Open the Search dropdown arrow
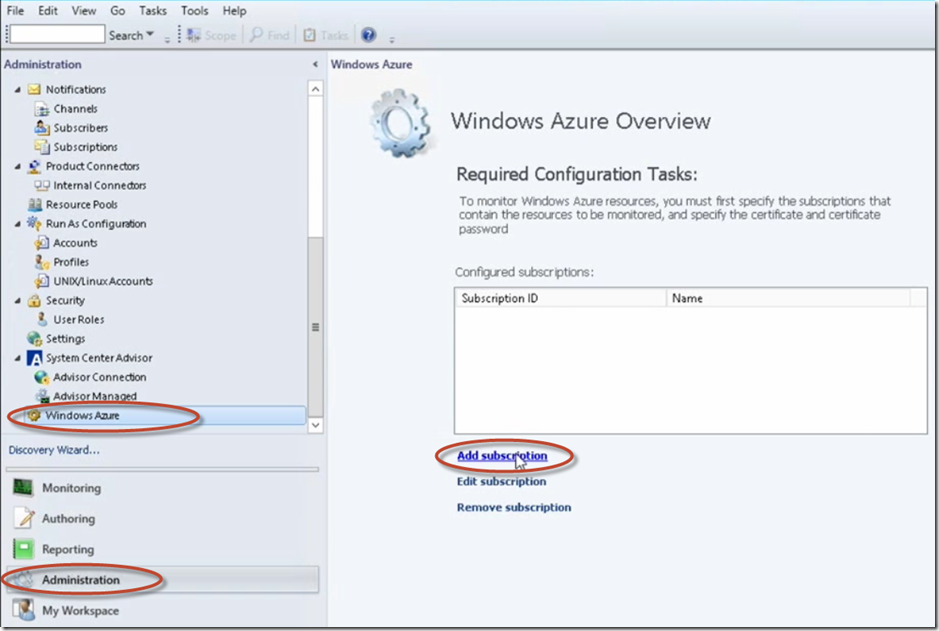This screenshot has width=939, height=631. [150, 35]
